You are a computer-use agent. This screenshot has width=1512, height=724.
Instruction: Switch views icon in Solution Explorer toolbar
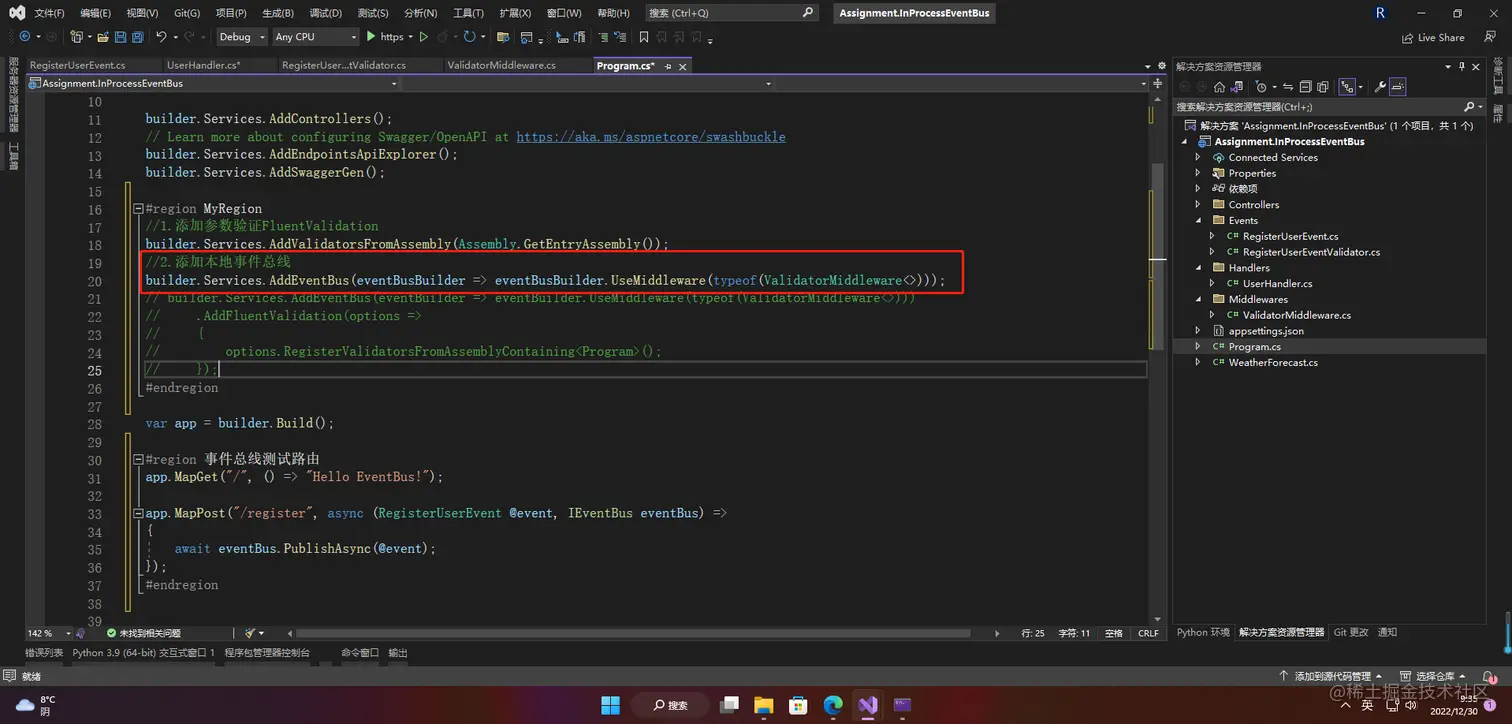pyautogui.click(x=1237, y=87)
